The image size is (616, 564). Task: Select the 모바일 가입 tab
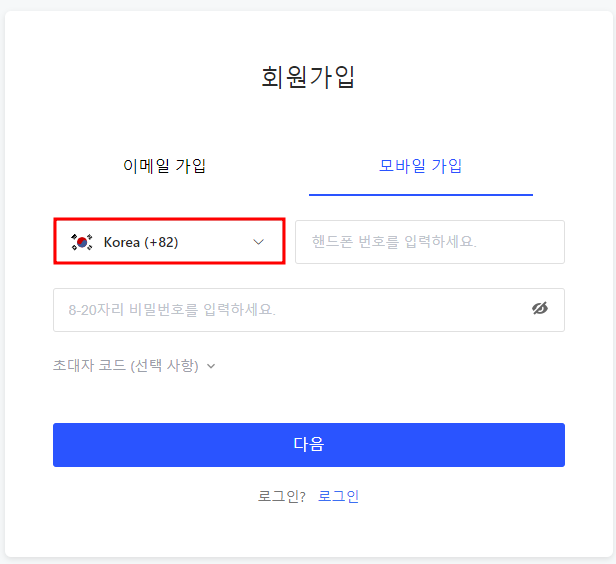(420, 166)
